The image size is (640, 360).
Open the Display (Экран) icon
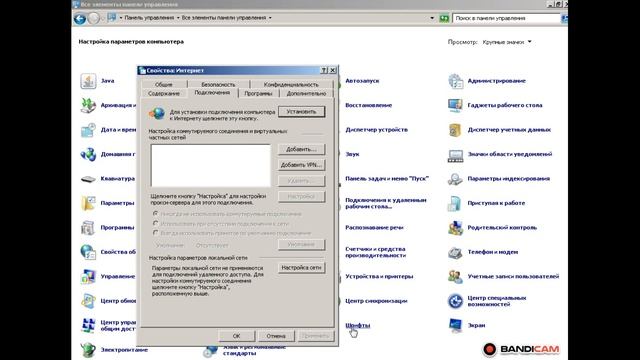[456, 325]
